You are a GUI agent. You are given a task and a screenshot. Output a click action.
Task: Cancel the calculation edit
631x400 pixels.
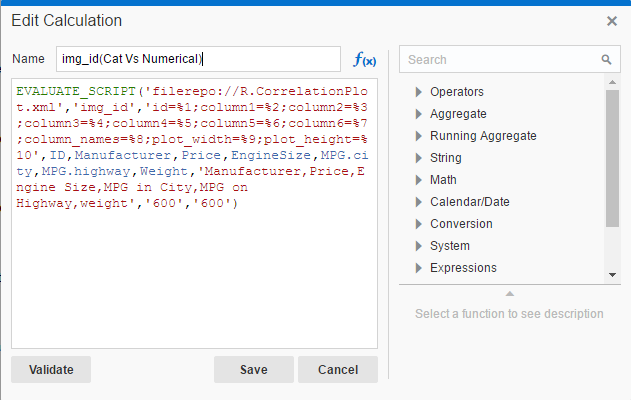[337, 369]
